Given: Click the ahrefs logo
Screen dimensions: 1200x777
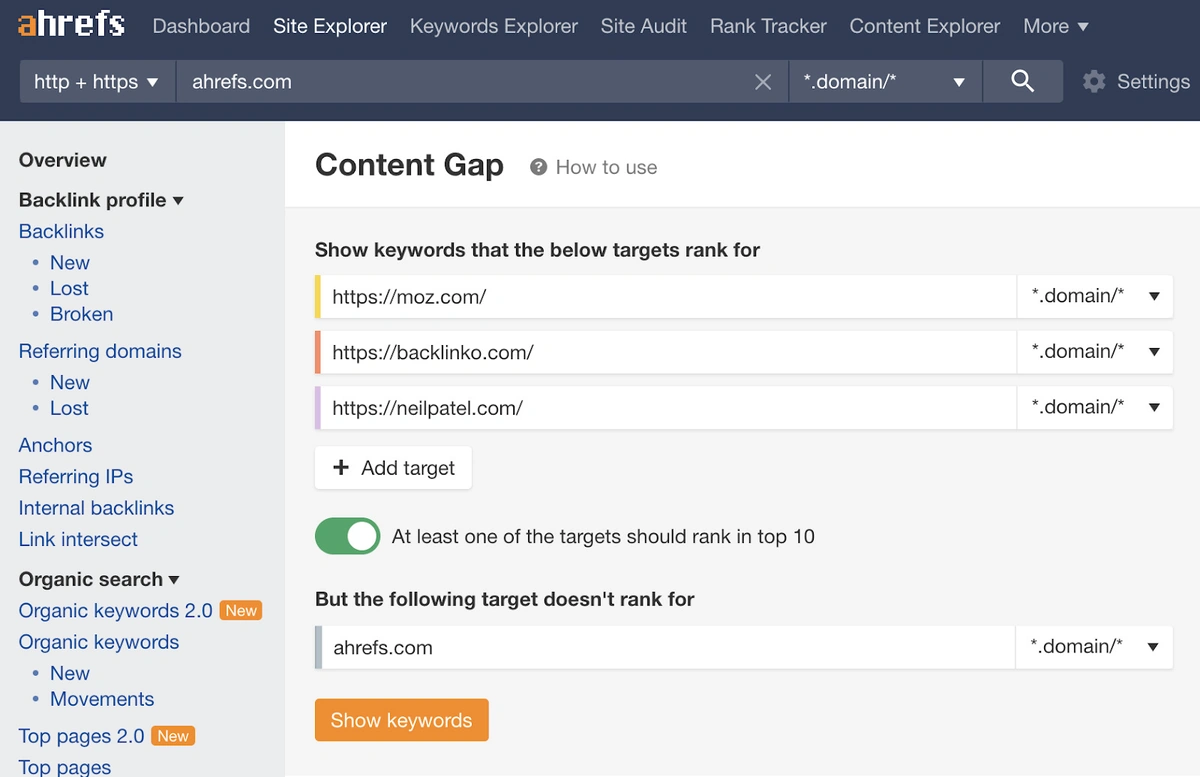Looking at the screenshot, I should click(68, 25).
